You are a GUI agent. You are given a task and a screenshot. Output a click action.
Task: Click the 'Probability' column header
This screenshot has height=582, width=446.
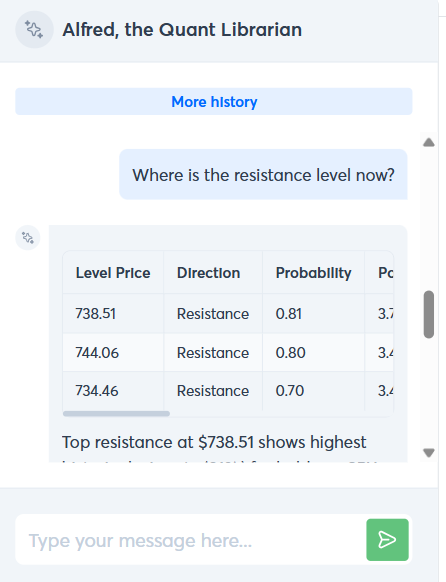pos(314,273)
